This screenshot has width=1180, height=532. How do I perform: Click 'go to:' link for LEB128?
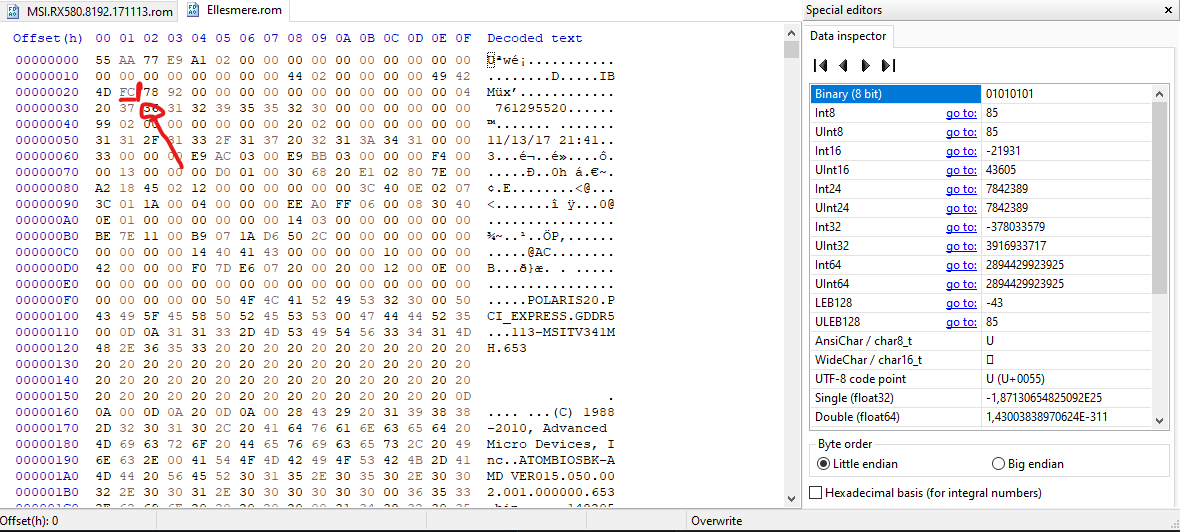[x=961, y=302]
